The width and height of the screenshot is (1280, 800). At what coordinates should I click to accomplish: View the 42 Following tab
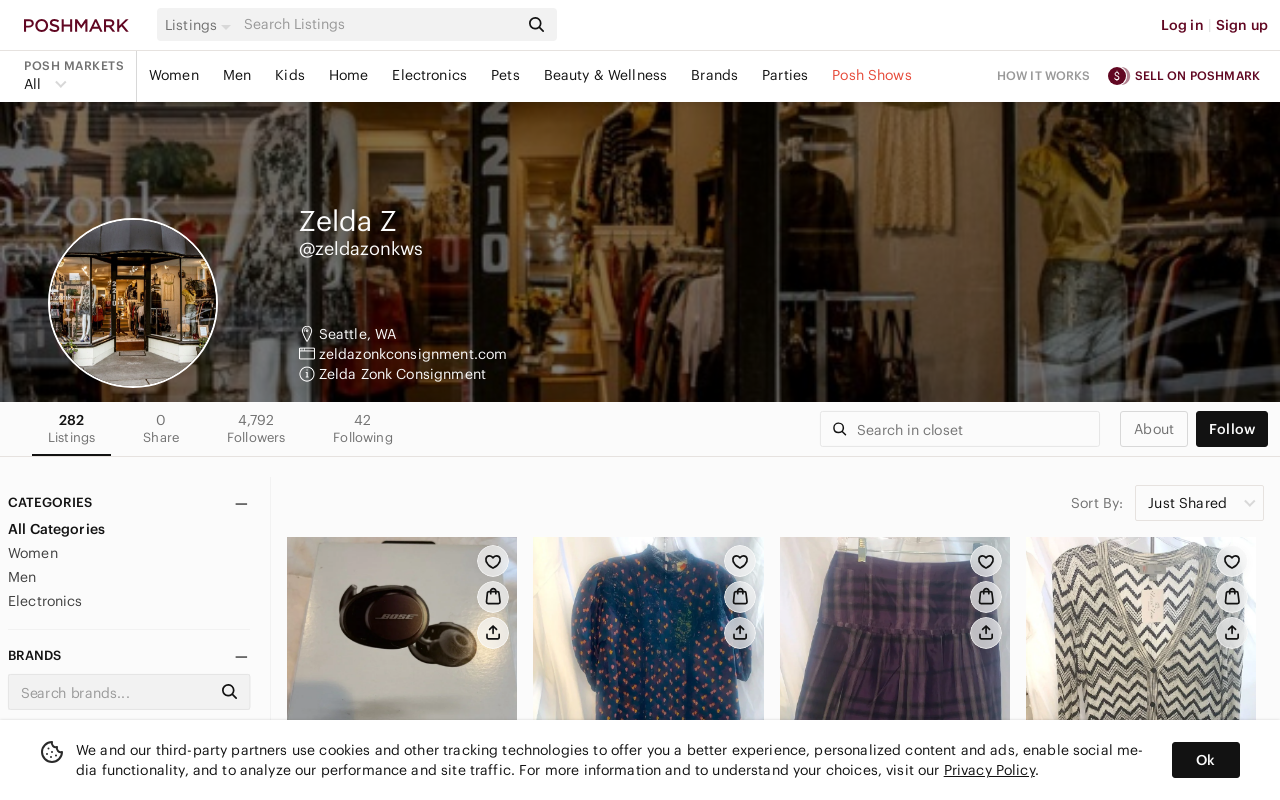tap(363, 429)
